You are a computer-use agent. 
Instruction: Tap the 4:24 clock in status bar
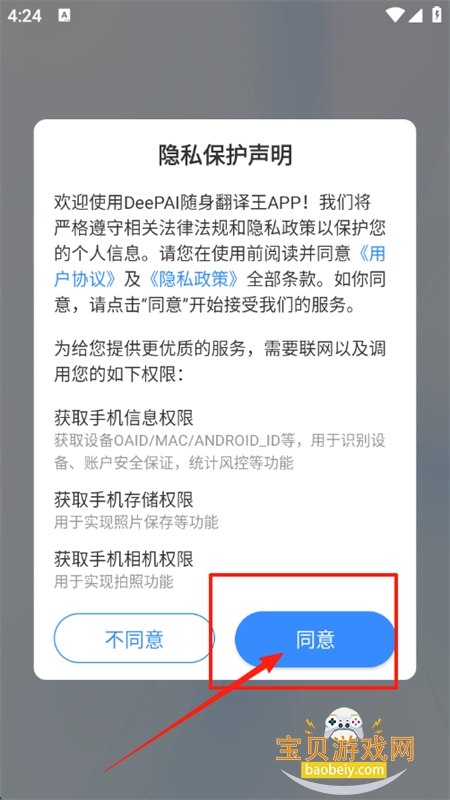point(24,16)
